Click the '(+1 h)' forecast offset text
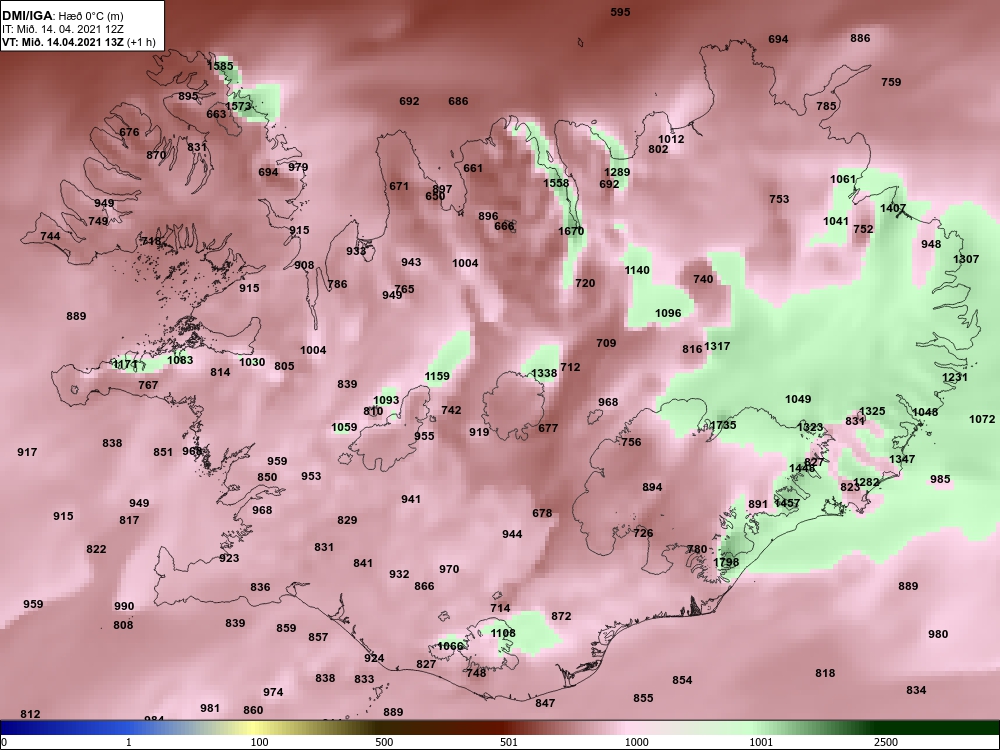 click(142, 42)
